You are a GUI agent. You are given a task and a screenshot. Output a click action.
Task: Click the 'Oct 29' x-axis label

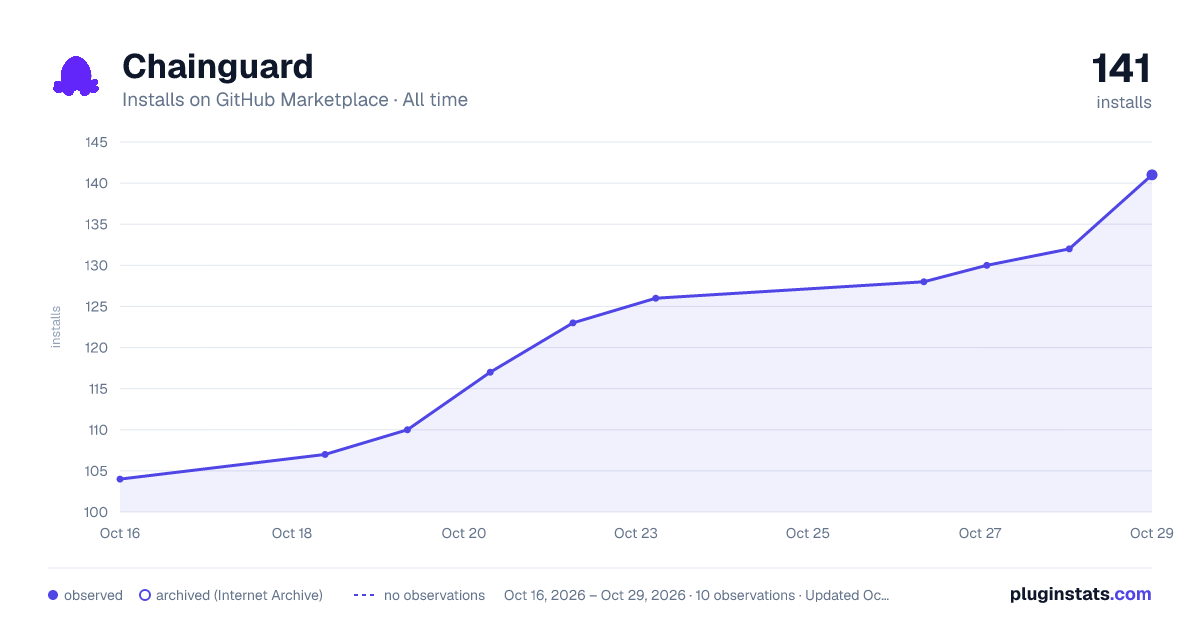click(x=1150, y=533)
